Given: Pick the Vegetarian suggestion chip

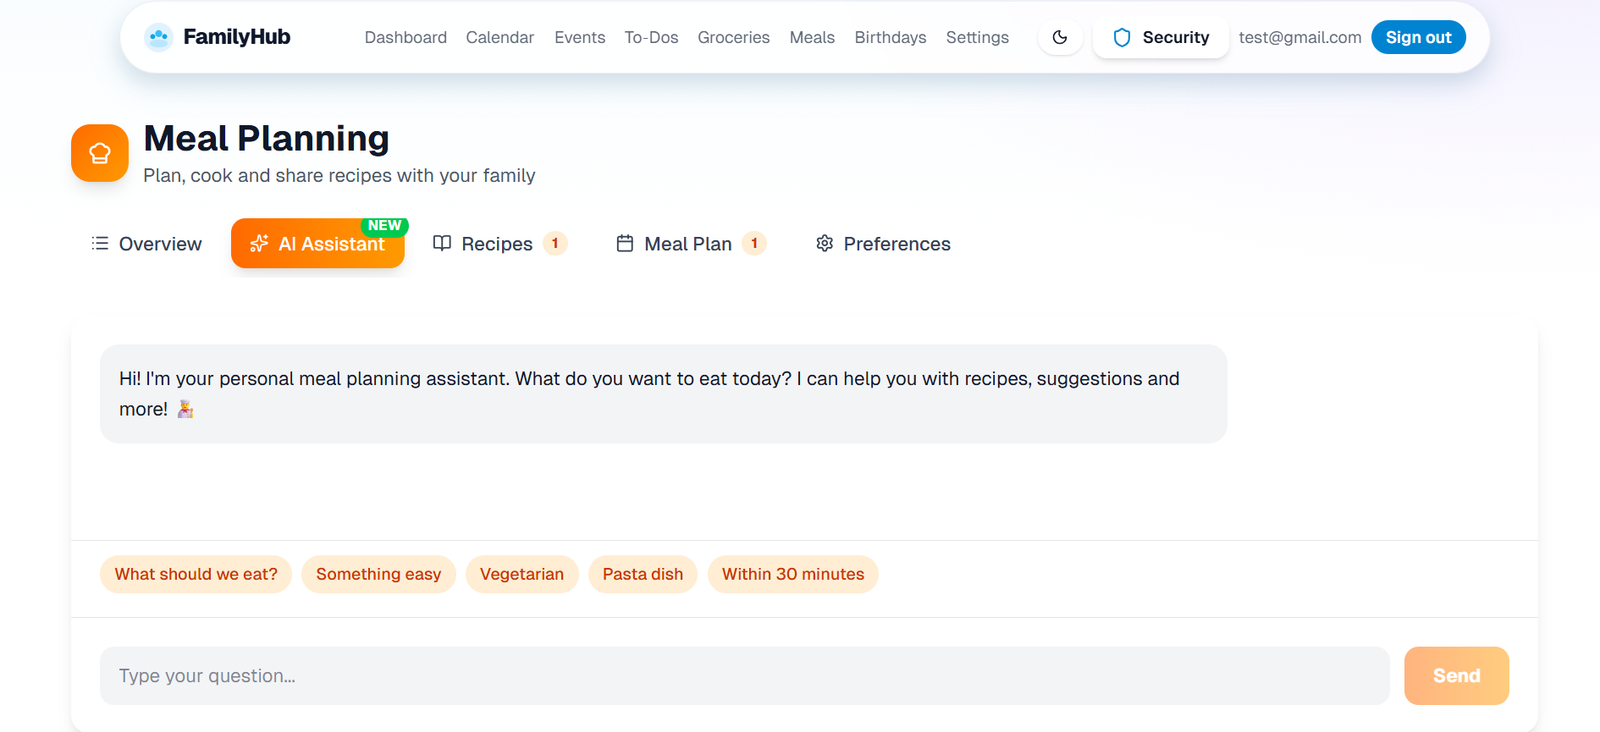Looking at the screenshot, I should 522,574.
